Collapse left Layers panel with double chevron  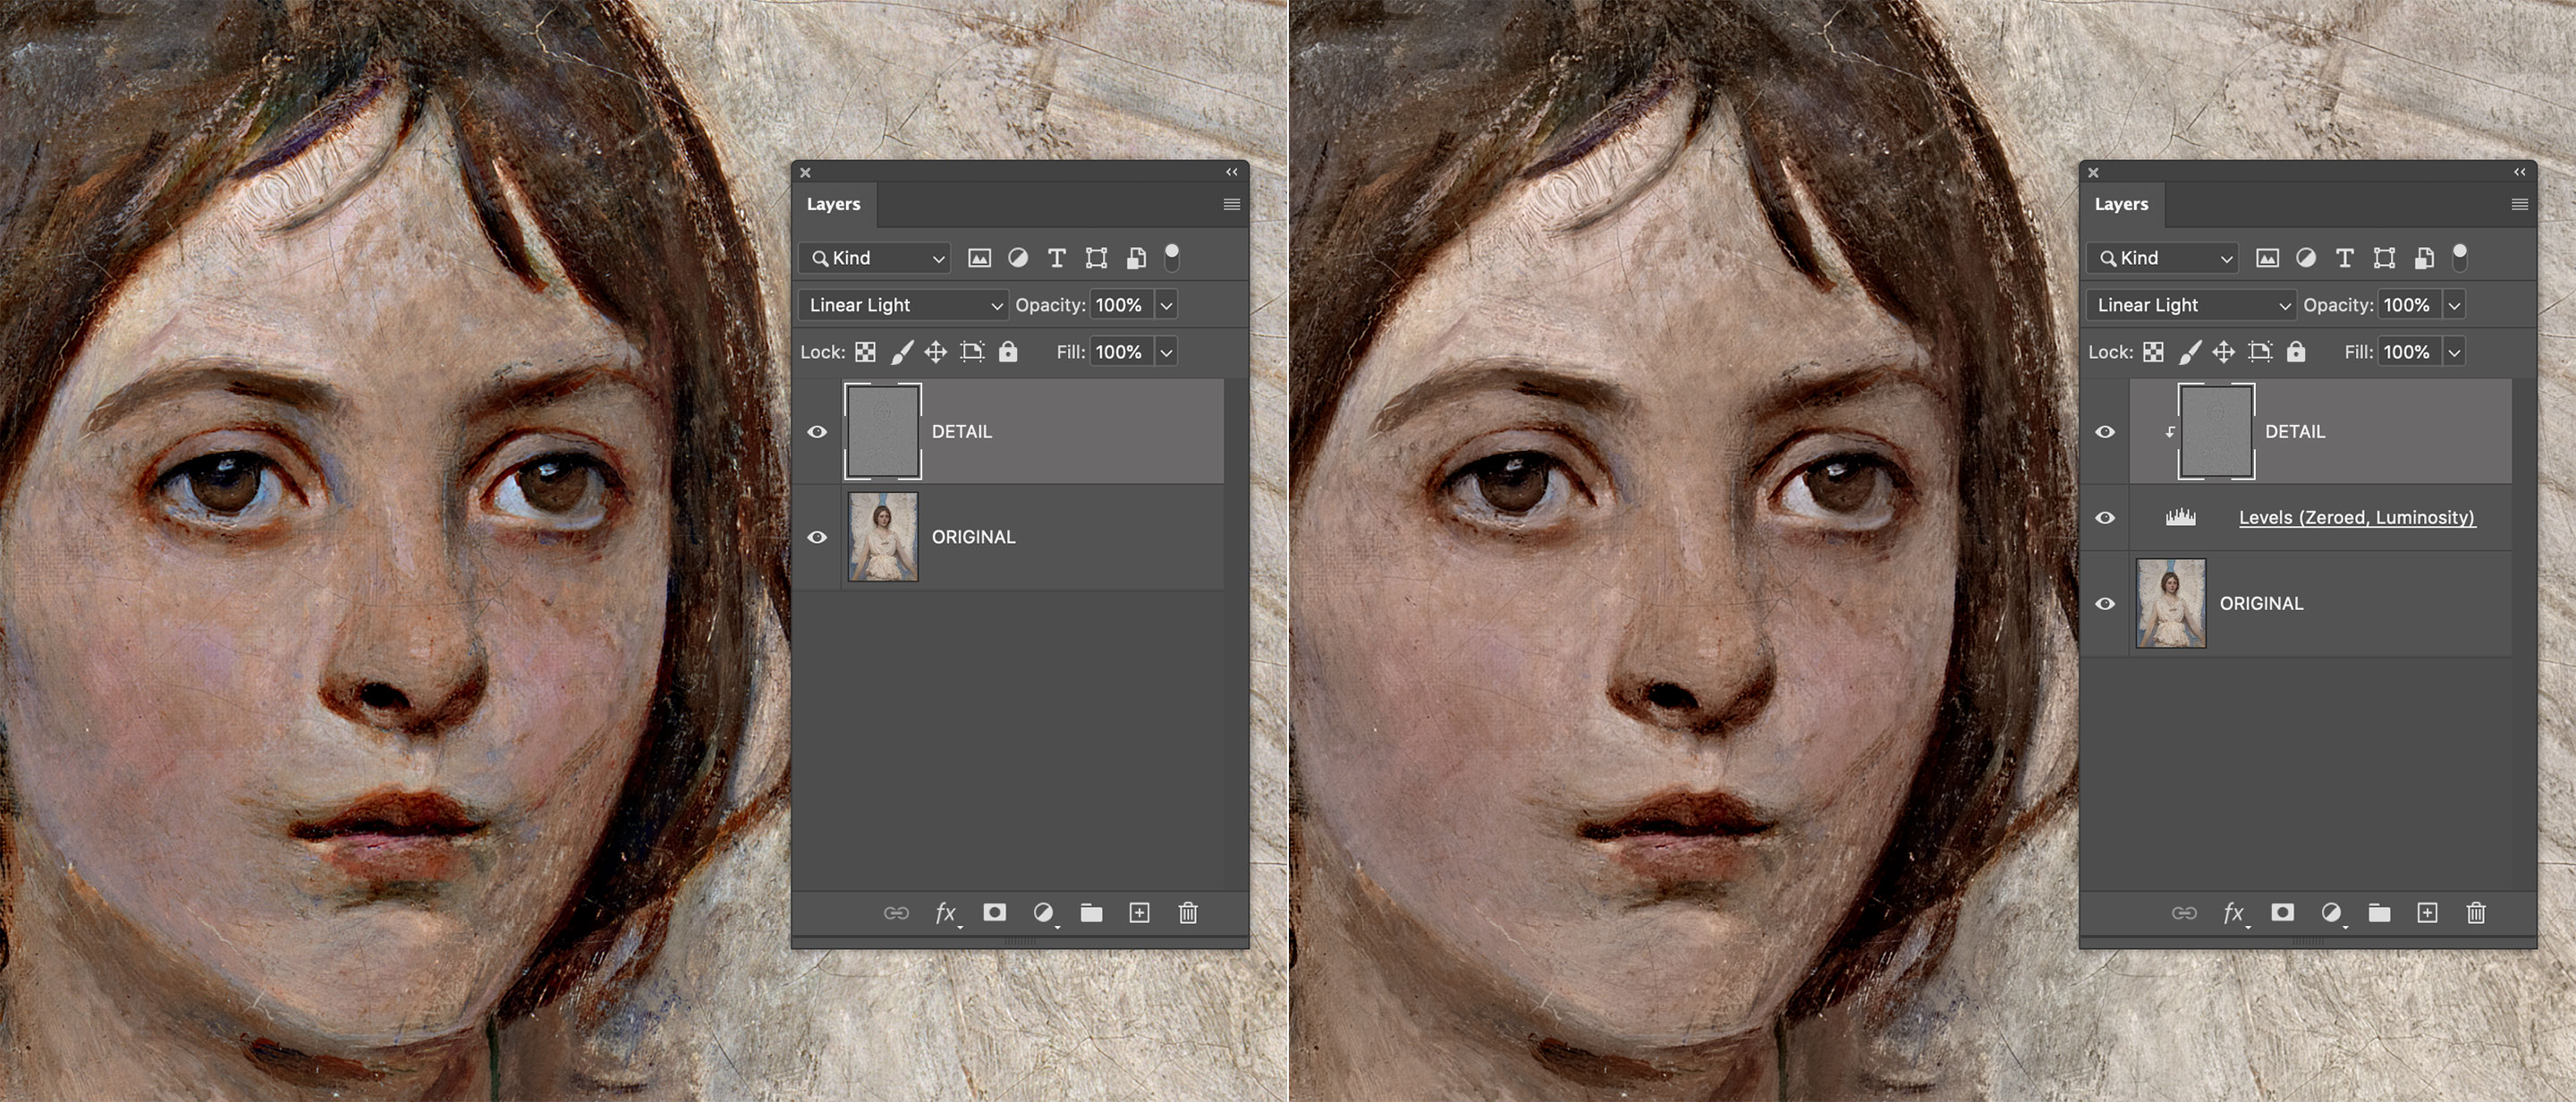pos(1232,172)
